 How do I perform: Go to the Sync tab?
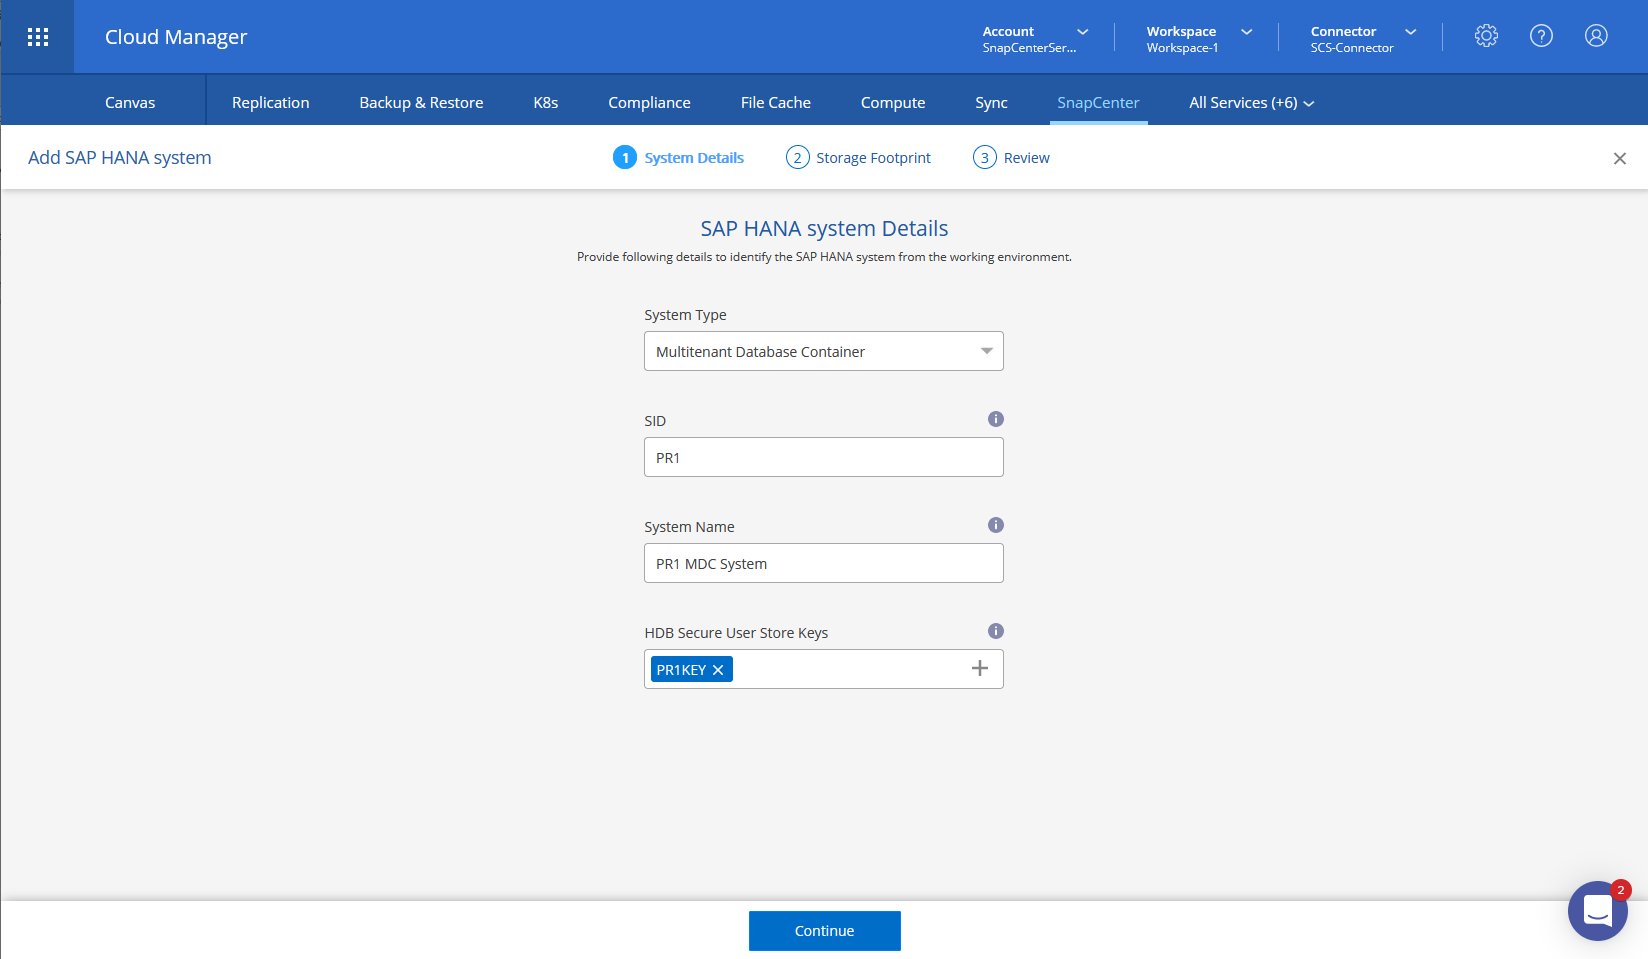pos(991,102)
